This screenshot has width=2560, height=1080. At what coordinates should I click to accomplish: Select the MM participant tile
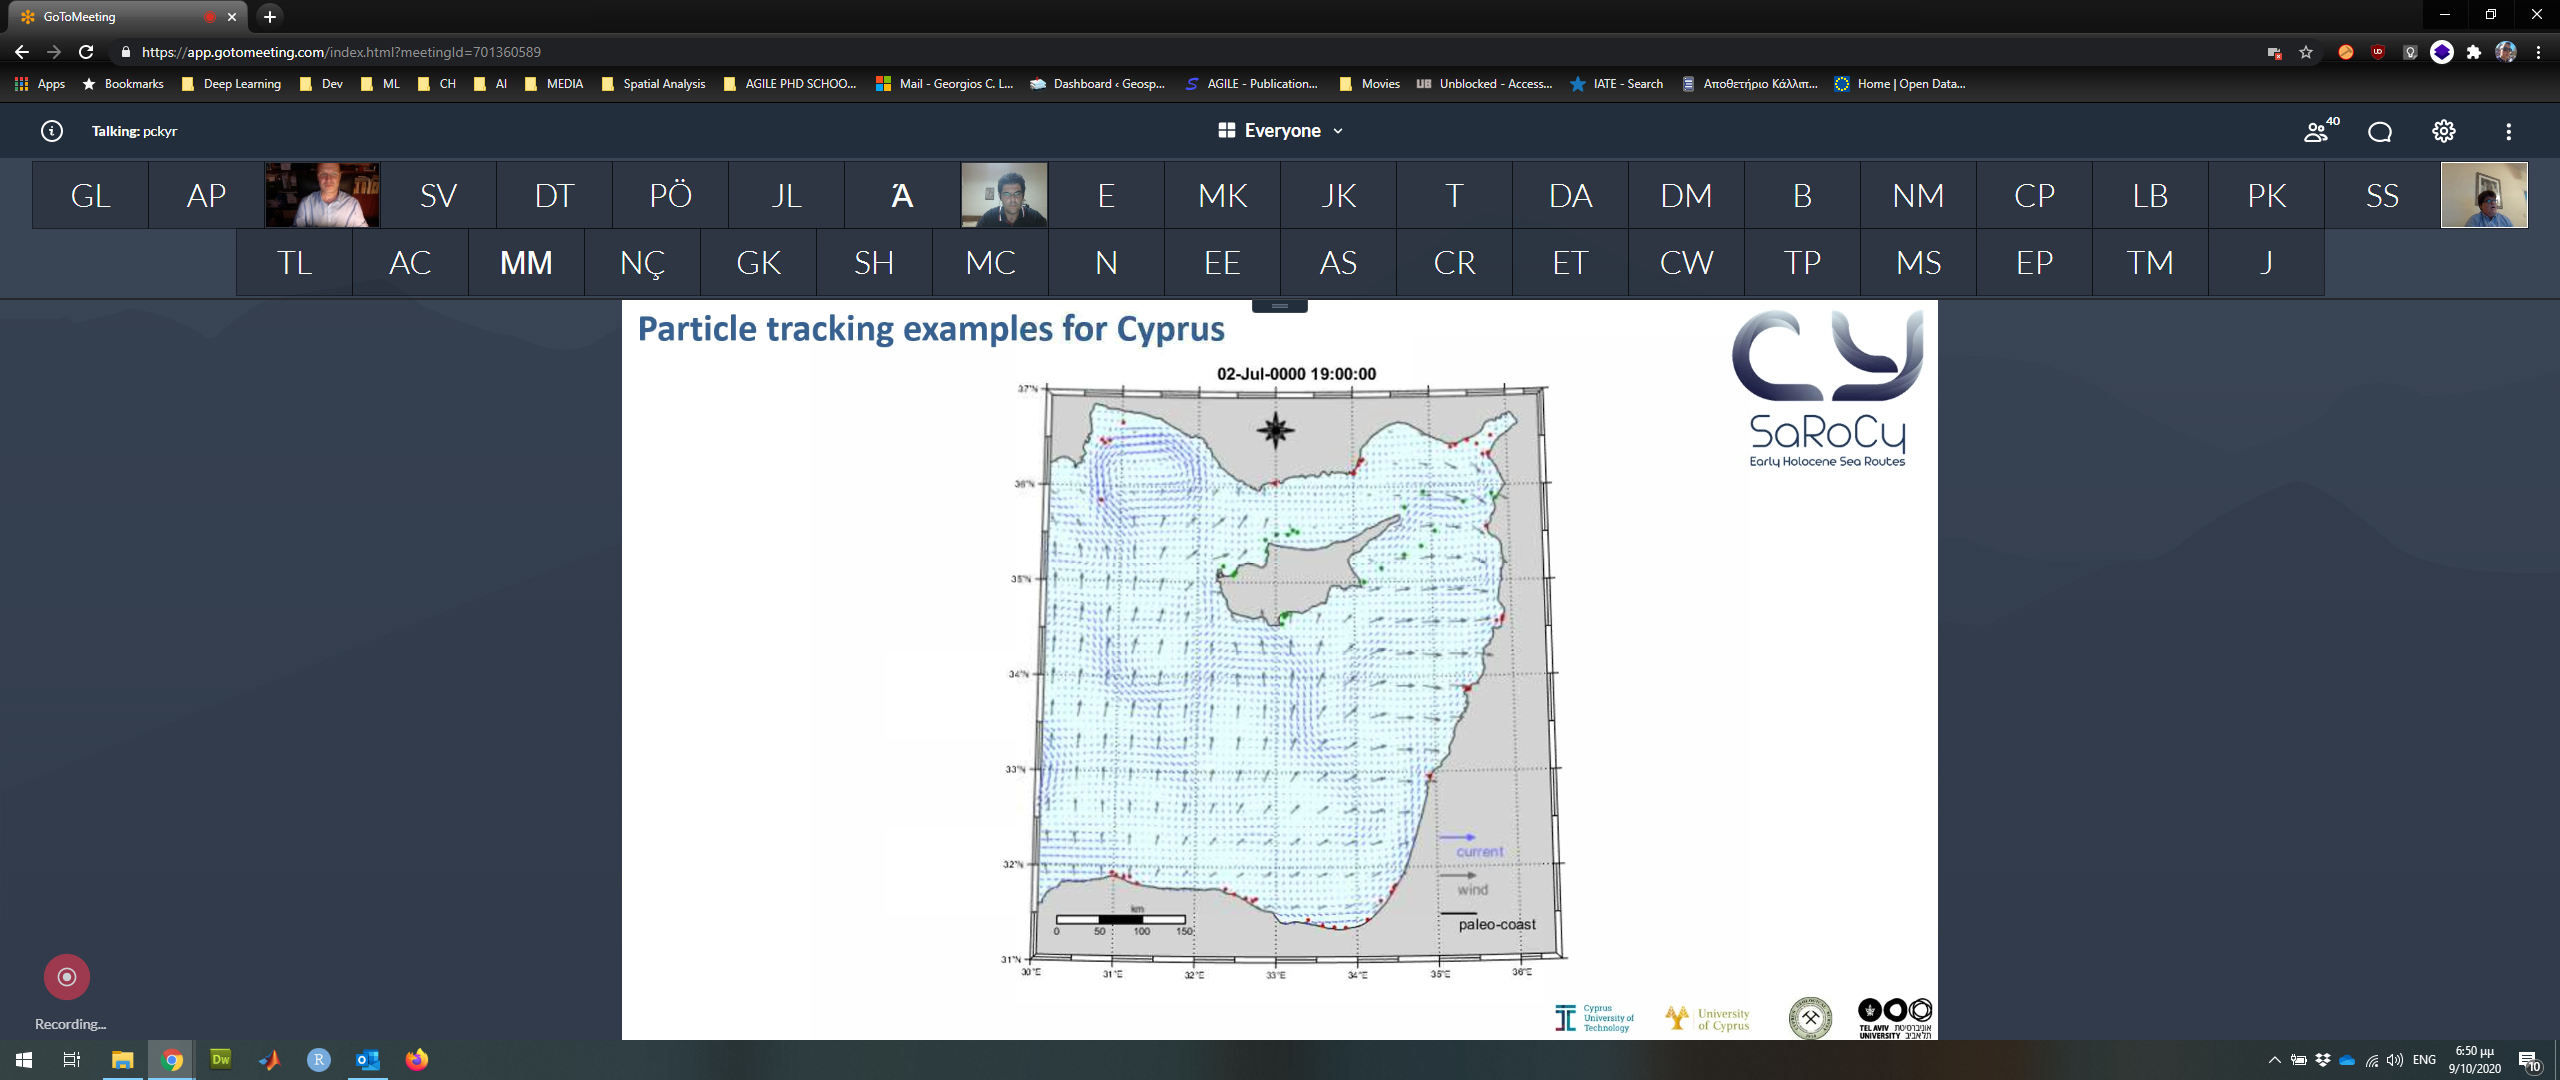(x=526, y=263)
